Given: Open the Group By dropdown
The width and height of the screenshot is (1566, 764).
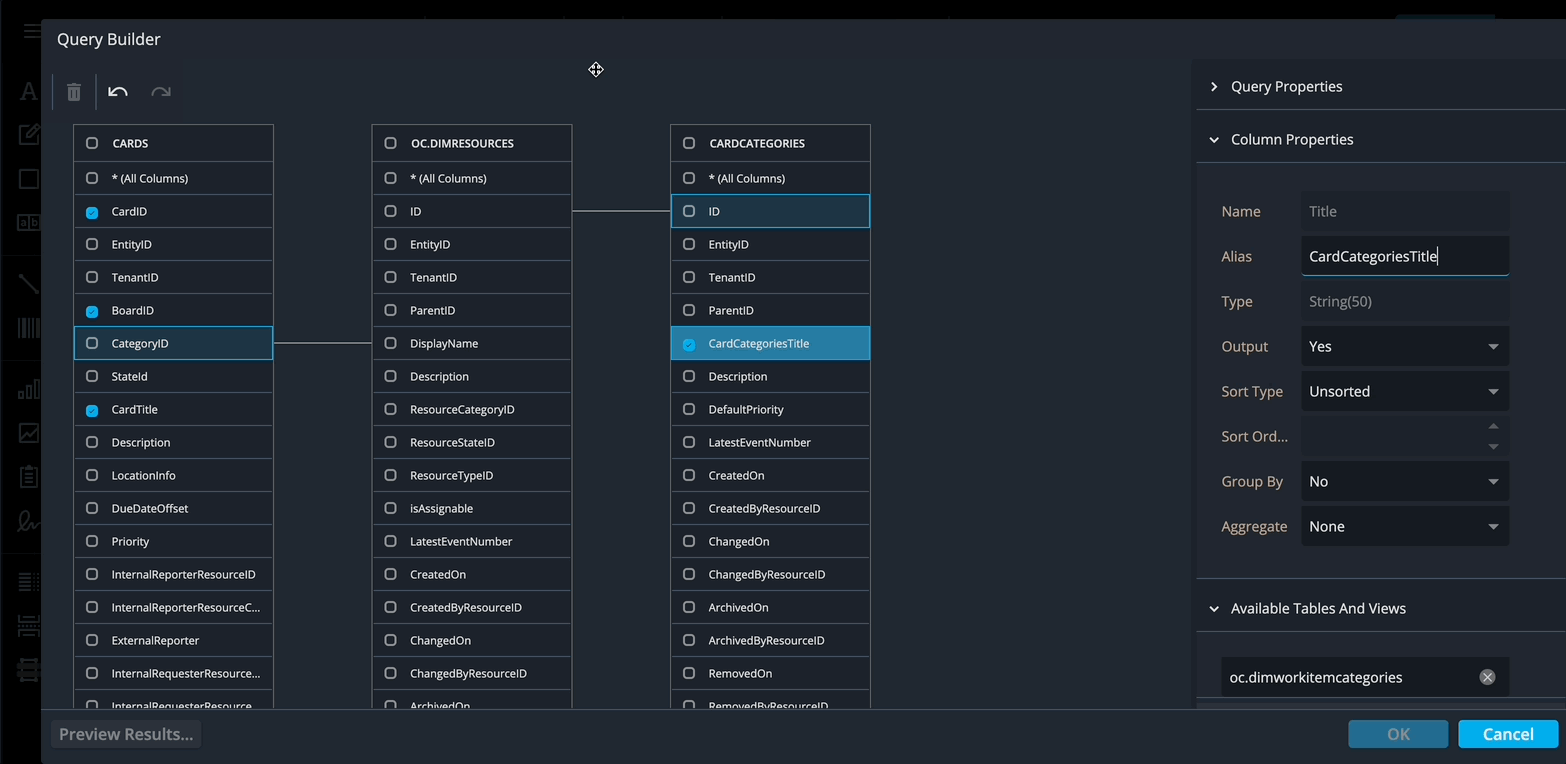Looking at the screenshot, I should click(1405, 481).
